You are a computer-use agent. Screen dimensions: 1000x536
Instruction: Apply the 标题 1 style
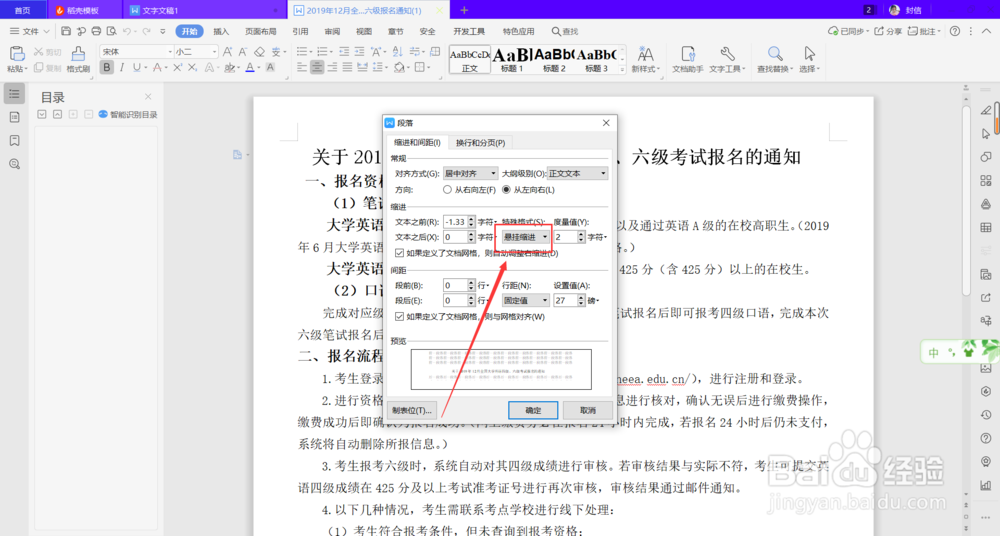tap(512, 59)
